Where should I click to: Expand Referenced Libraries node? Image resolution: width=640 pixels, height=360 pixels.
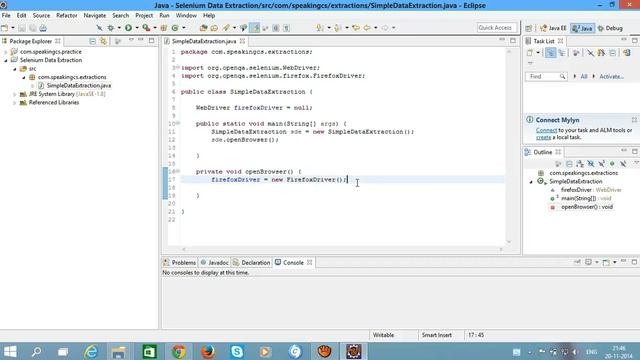tap(15, 103)
